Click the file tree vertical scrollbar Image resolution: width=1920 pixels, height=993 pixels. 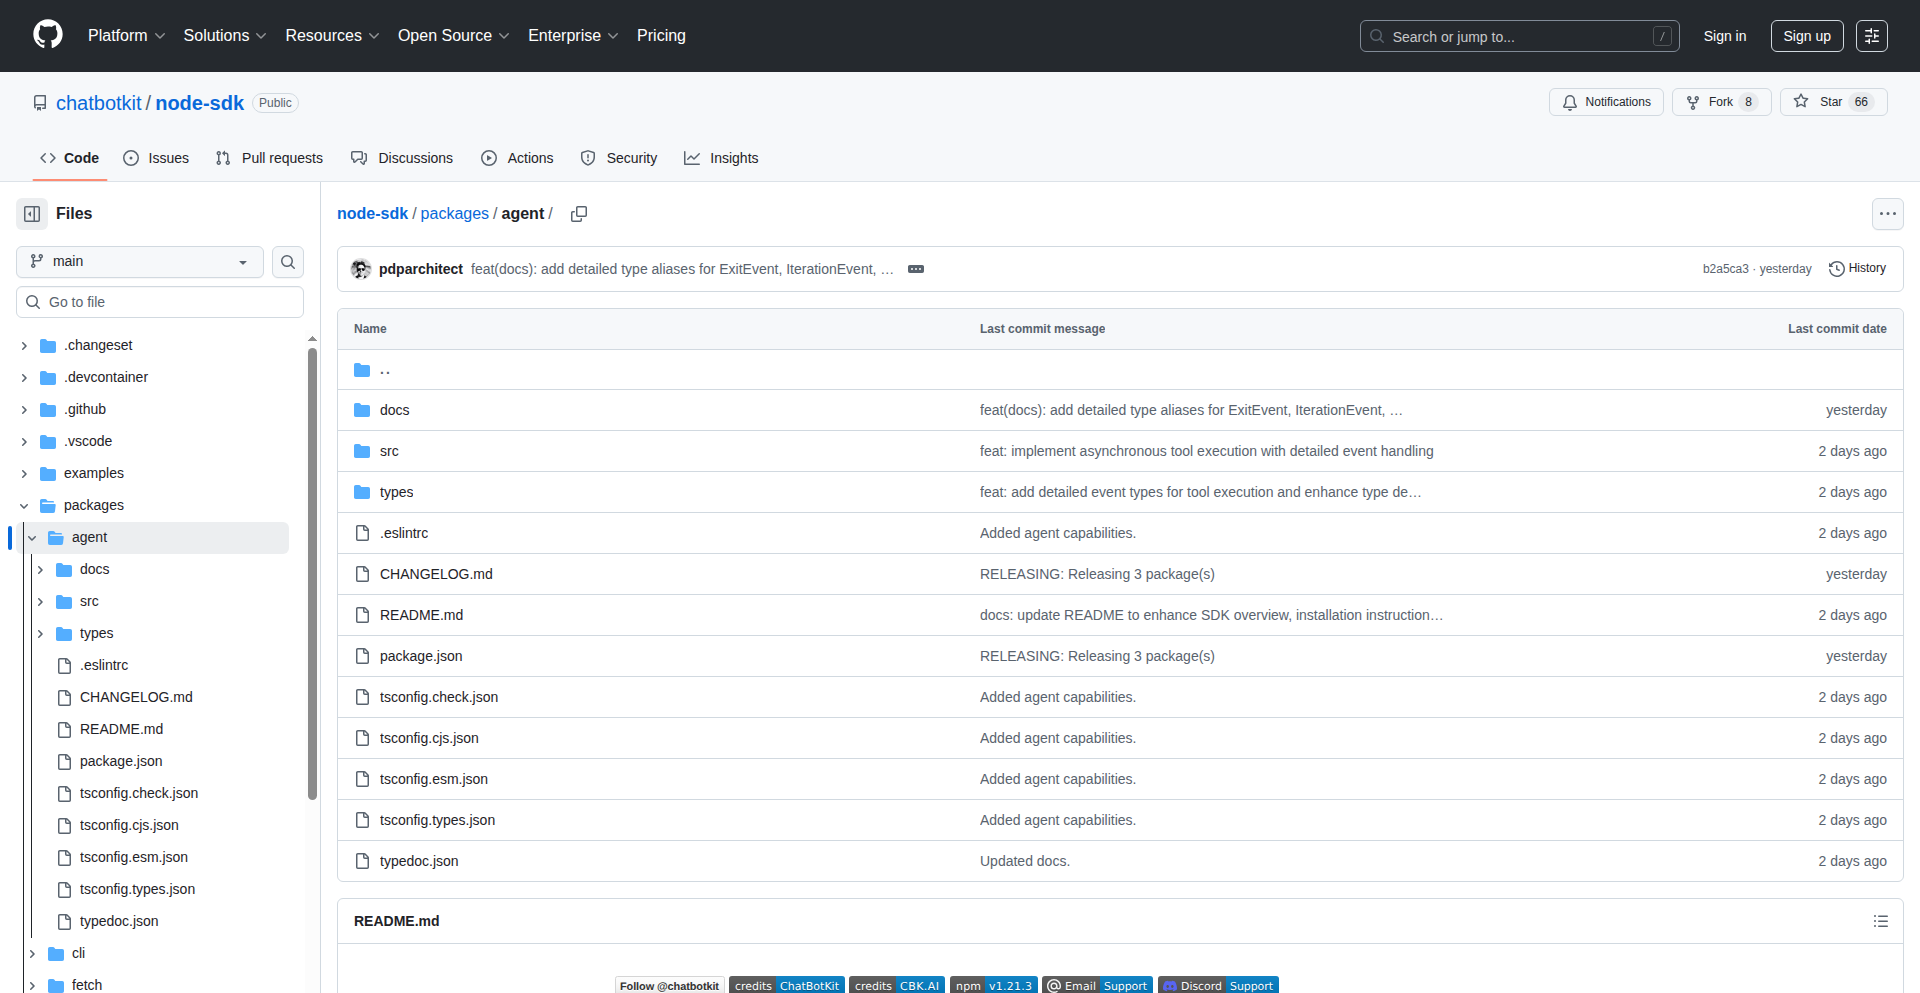(x=312, y=570)
